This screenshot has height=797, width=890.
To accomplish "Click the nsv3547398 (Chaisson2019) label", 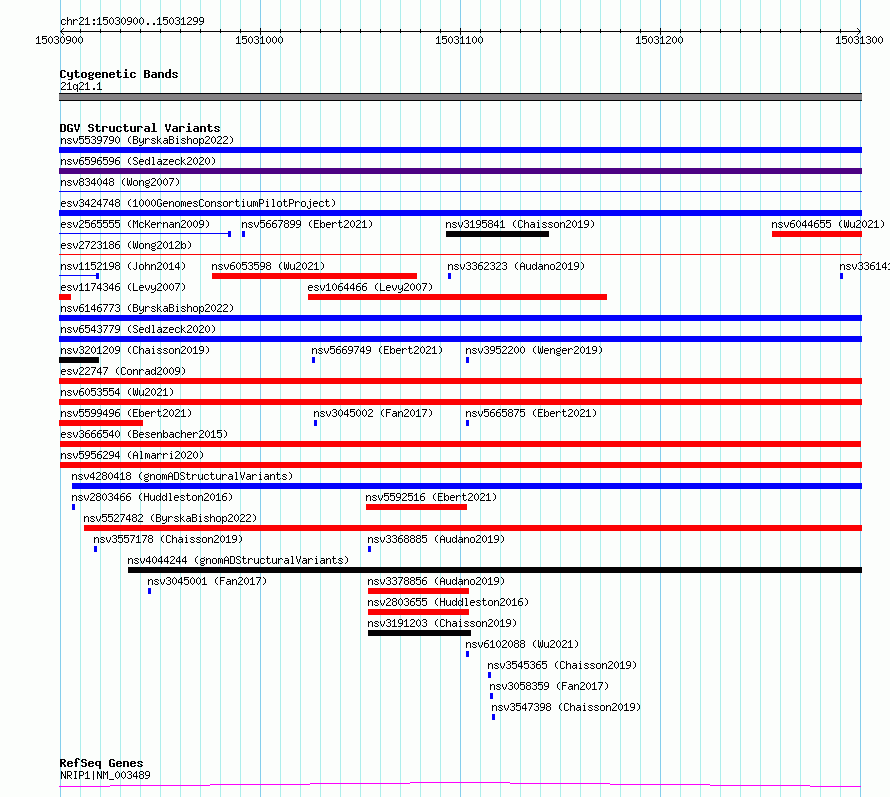I will point(566,707).
